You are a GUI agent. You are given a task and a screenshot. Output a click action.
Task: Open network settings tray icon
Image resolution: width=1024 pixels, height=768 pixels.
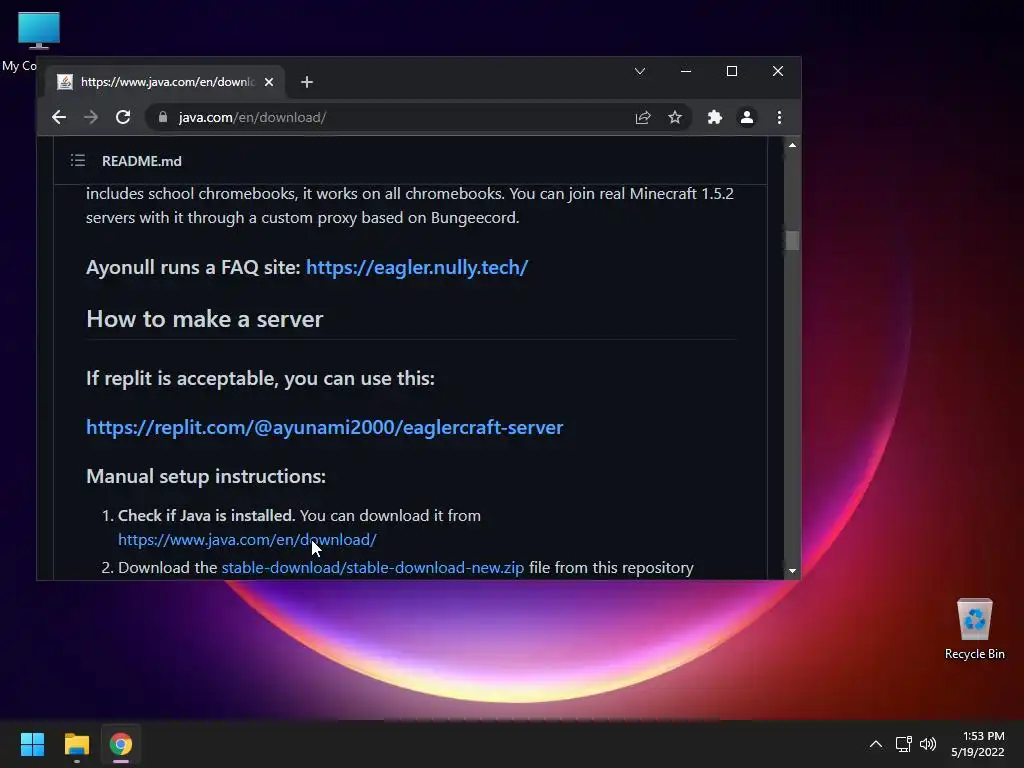pos(903,744)
